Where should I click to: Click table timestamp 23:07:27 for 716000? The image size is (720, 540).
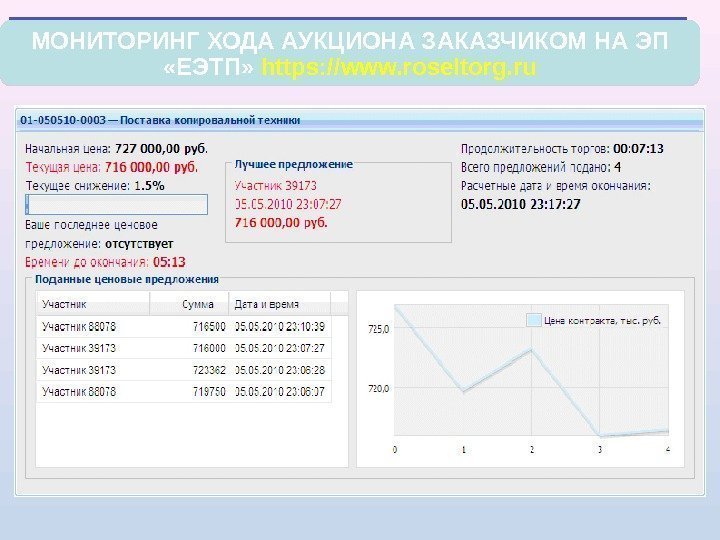280,348
